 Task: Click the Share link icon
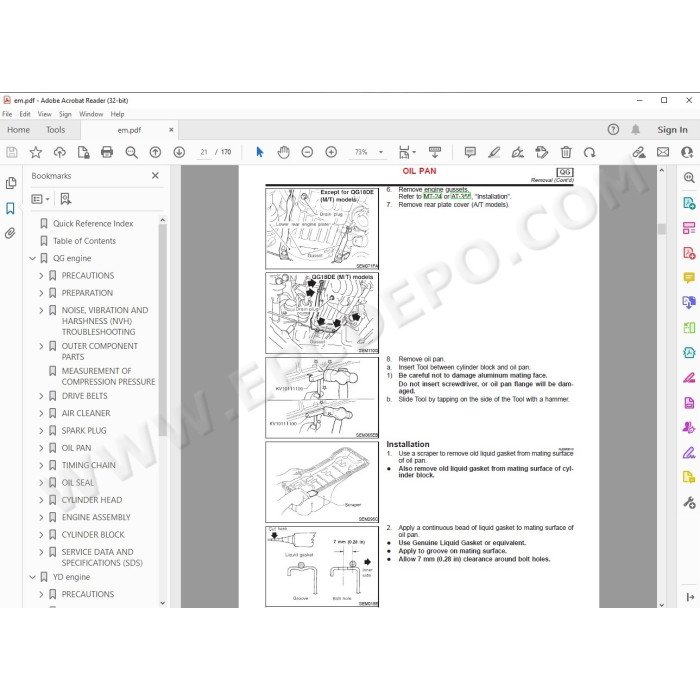[639, 152]
